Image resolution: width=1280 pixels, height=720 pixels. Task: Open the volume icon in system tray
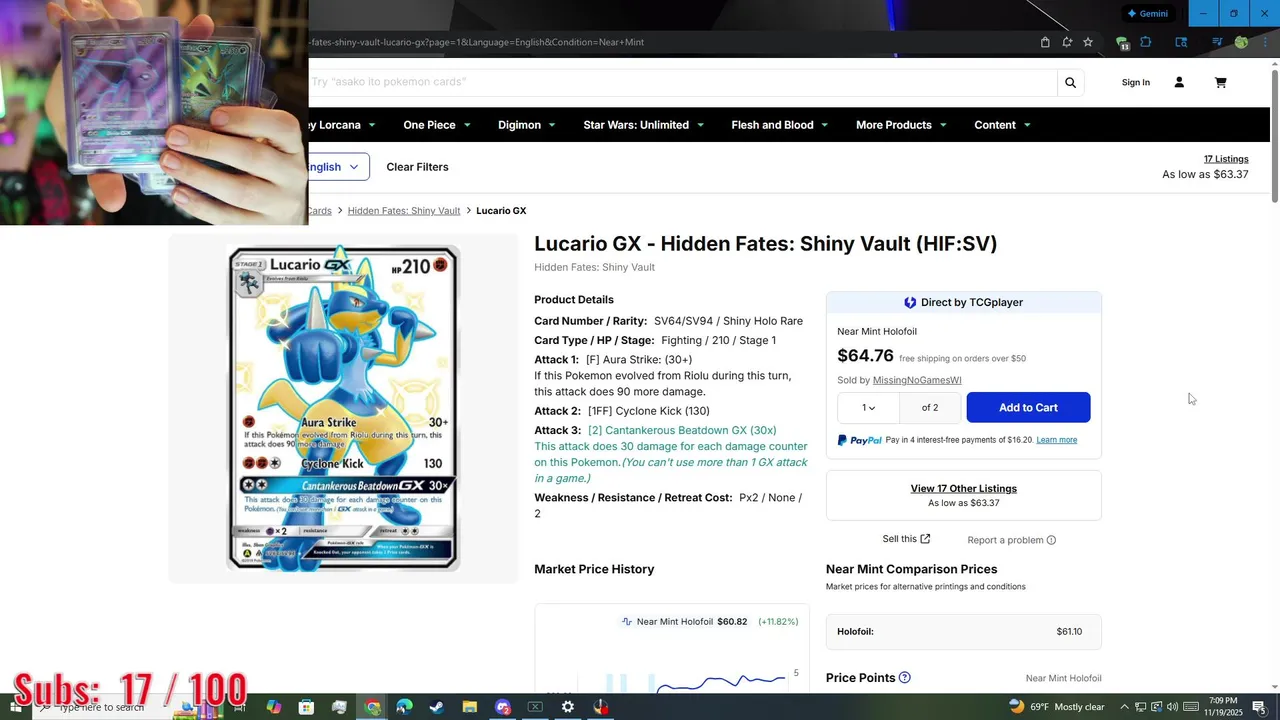[1172, 707]
